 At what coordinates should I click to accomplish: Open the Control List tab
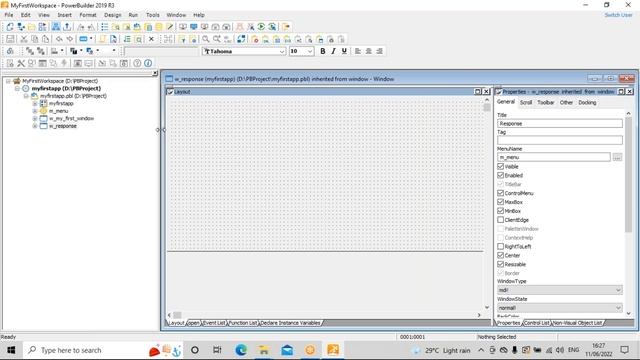coord(536,323)
